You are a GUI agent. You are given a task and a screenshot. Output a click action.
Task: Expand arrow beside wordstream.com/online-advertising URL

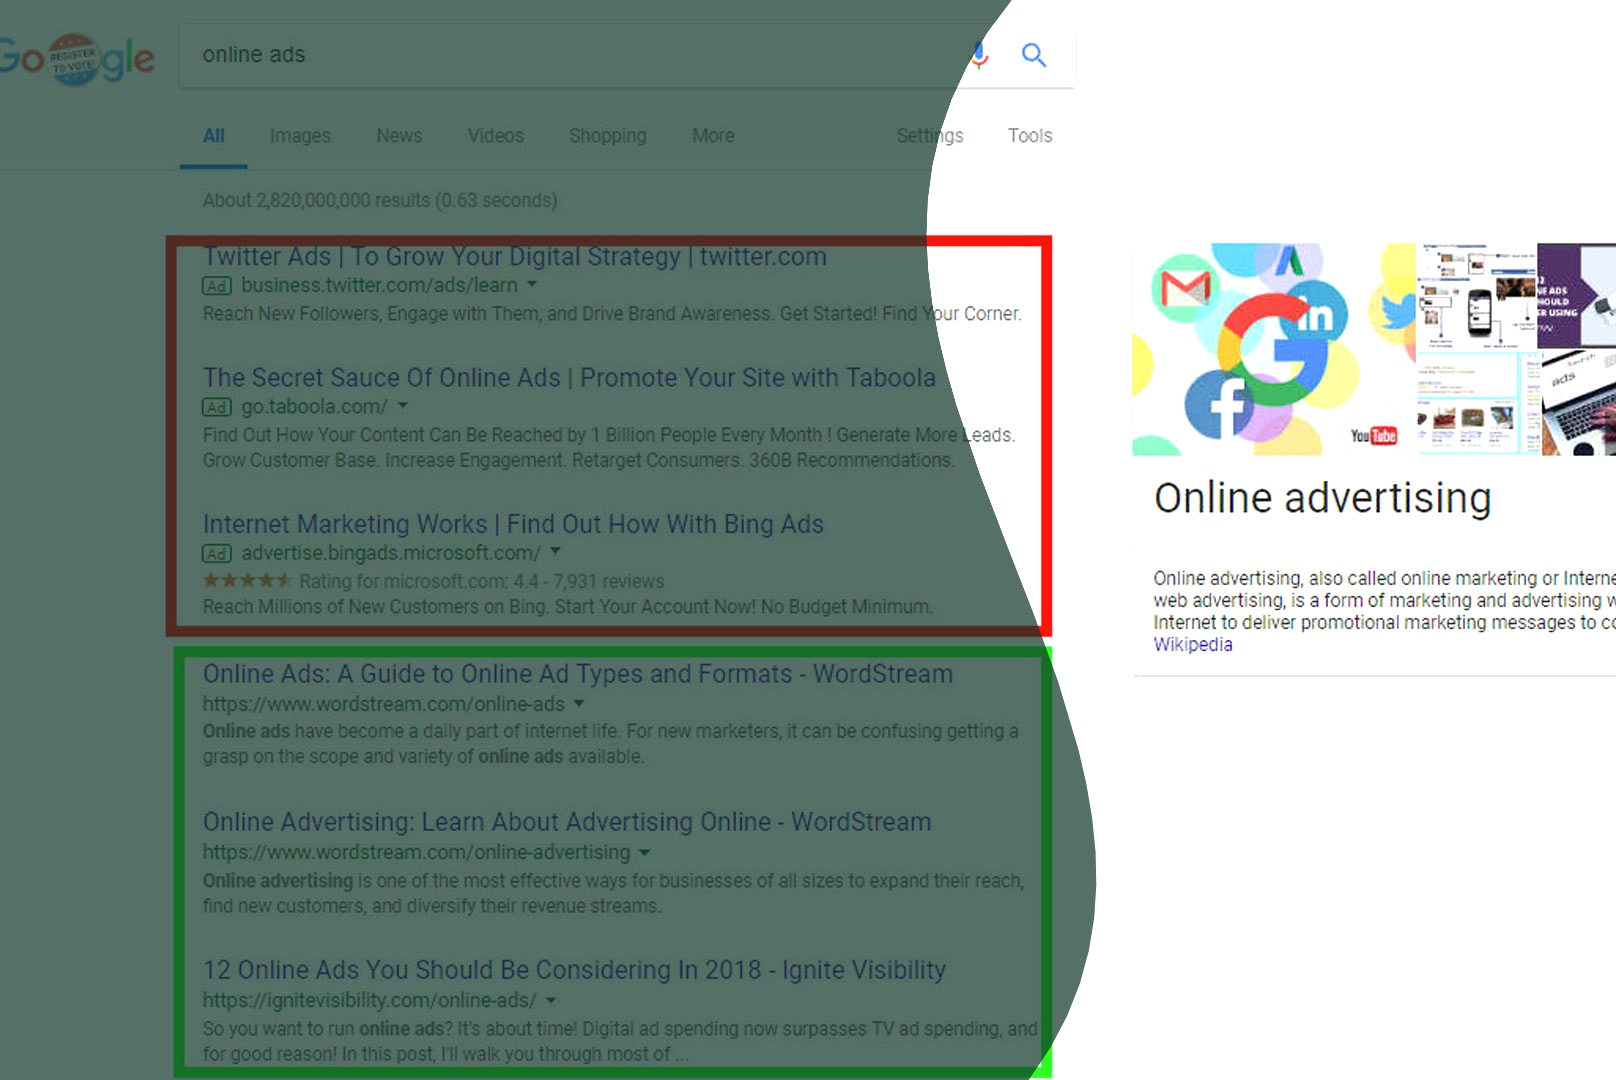tap(644, 853)
